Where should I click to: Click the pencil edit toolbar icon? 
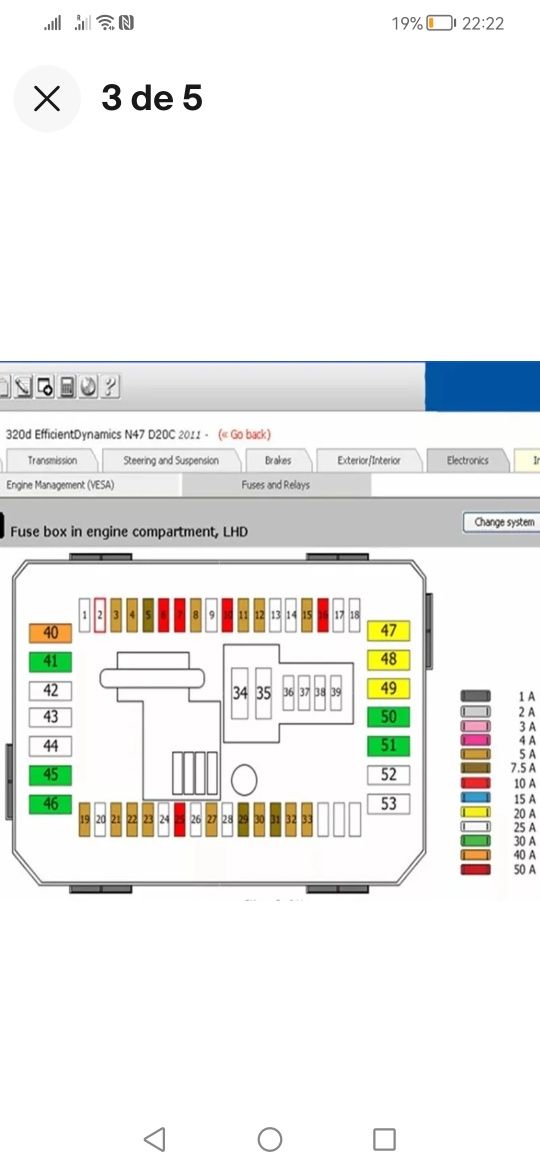point(25,387)
